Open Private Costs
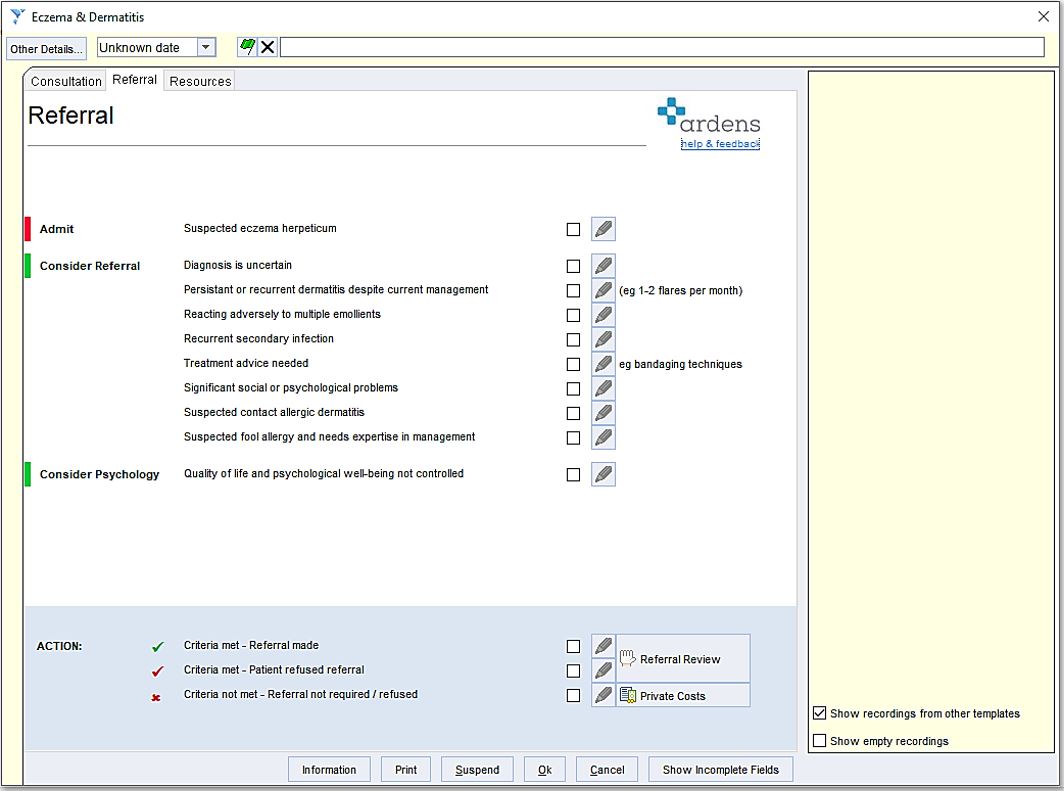1064x791 pixels. (683, 695)
